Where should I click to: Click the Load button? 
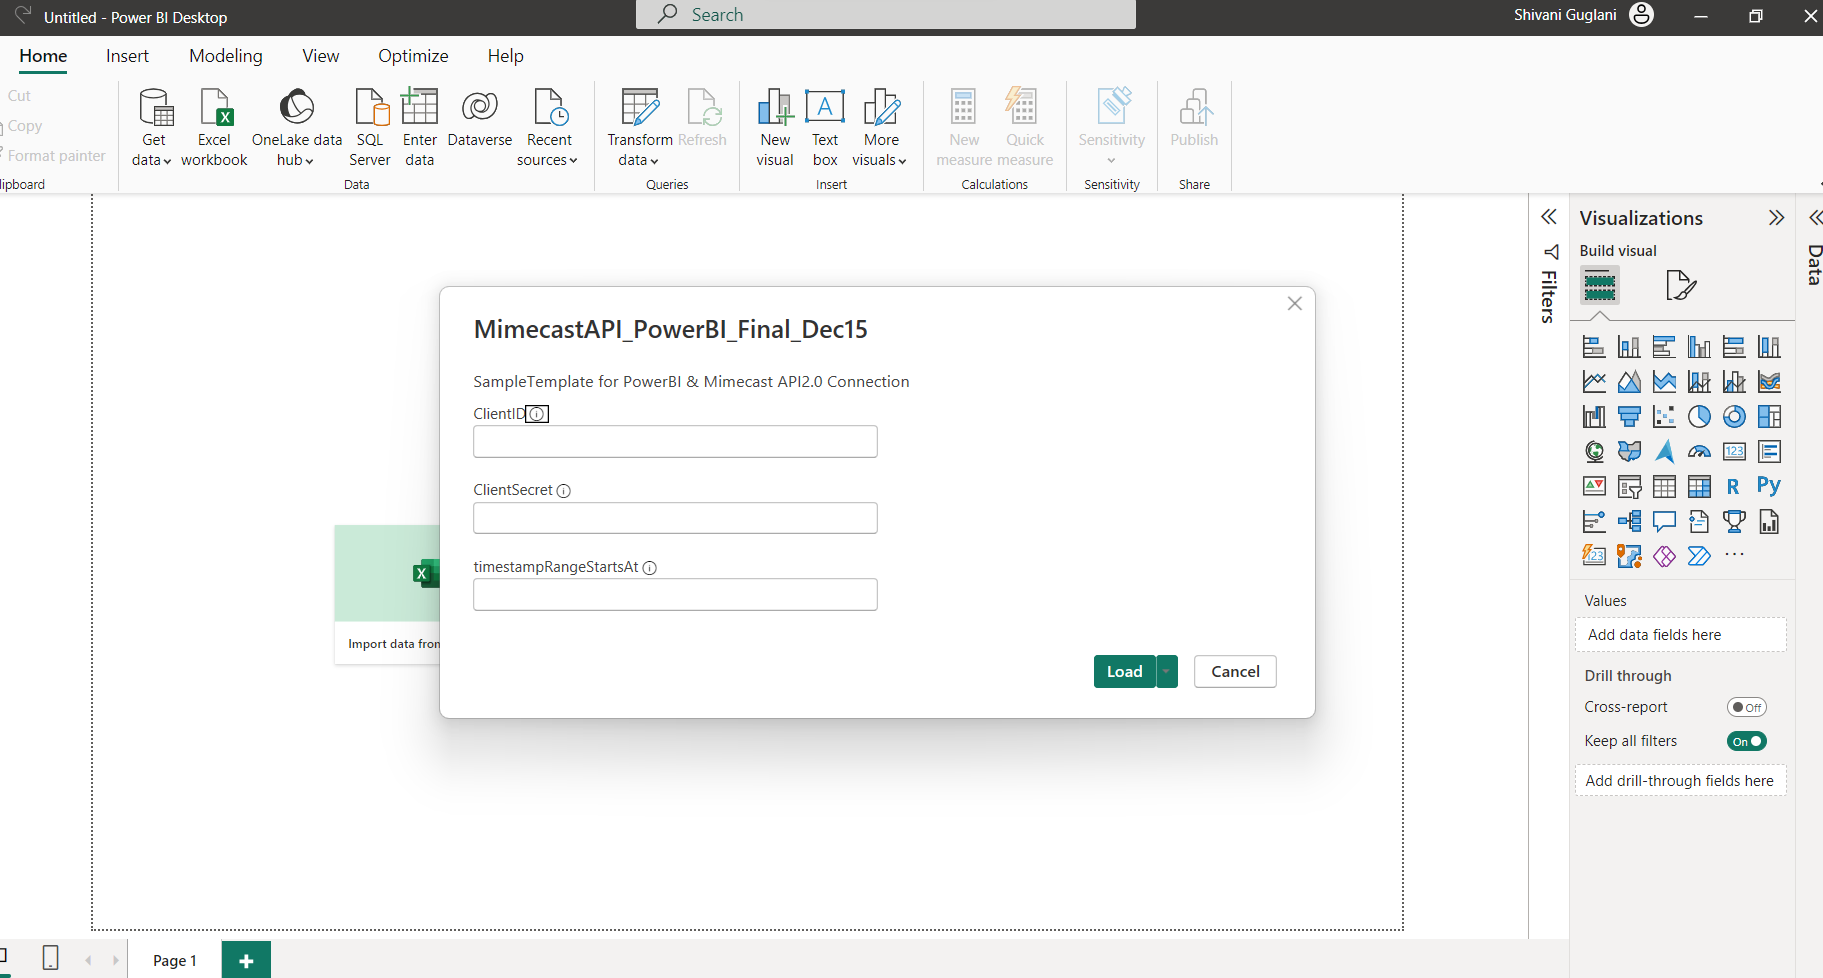(1124, 672)
